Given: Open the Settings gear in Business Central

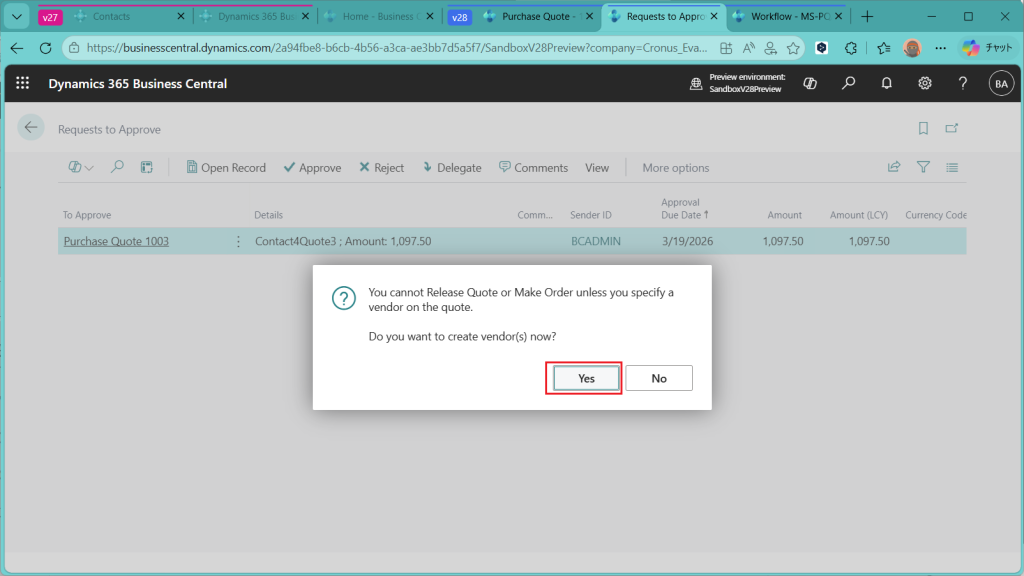Looking at the screenshot, I should (925, 84).
